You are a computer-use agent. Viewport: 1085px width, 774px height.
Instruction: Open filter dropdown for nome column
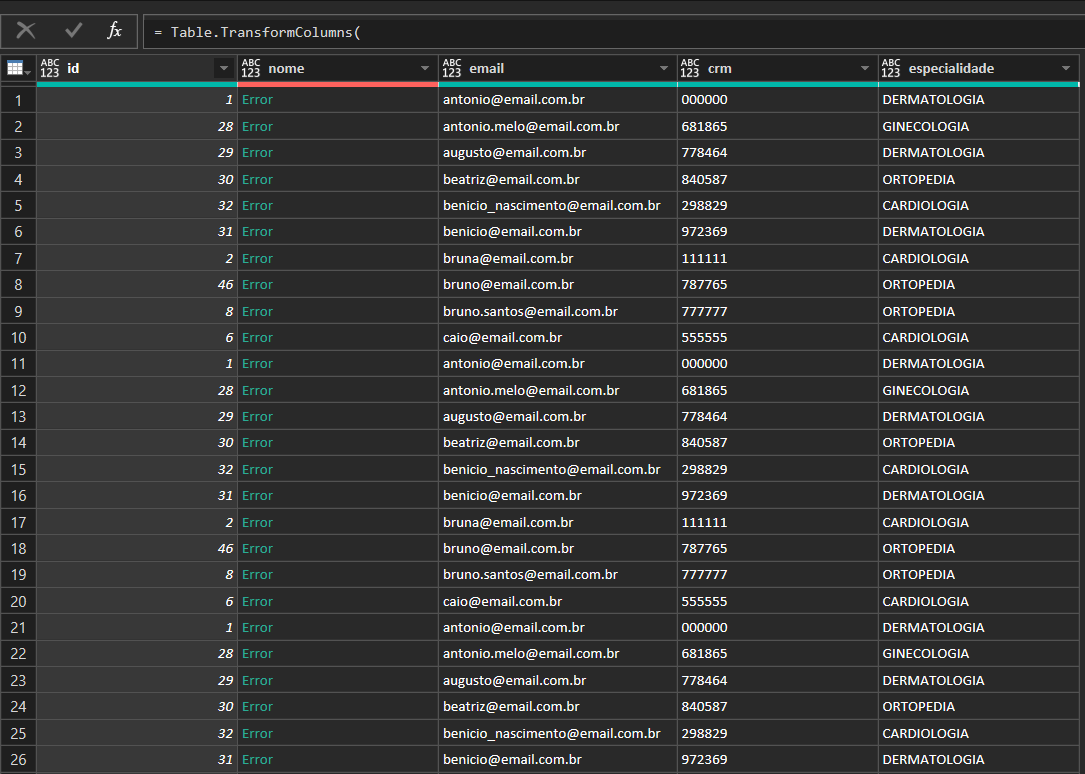[x=425, y=68]
